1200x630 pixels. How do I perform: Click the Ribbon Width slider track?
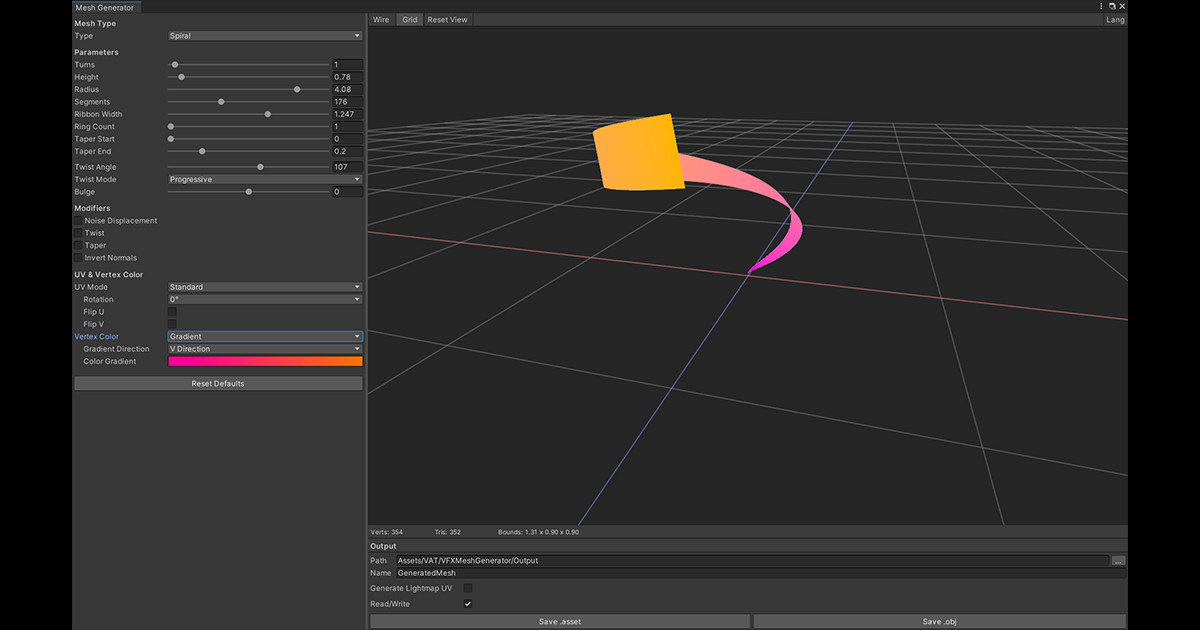tap(248, 114)
